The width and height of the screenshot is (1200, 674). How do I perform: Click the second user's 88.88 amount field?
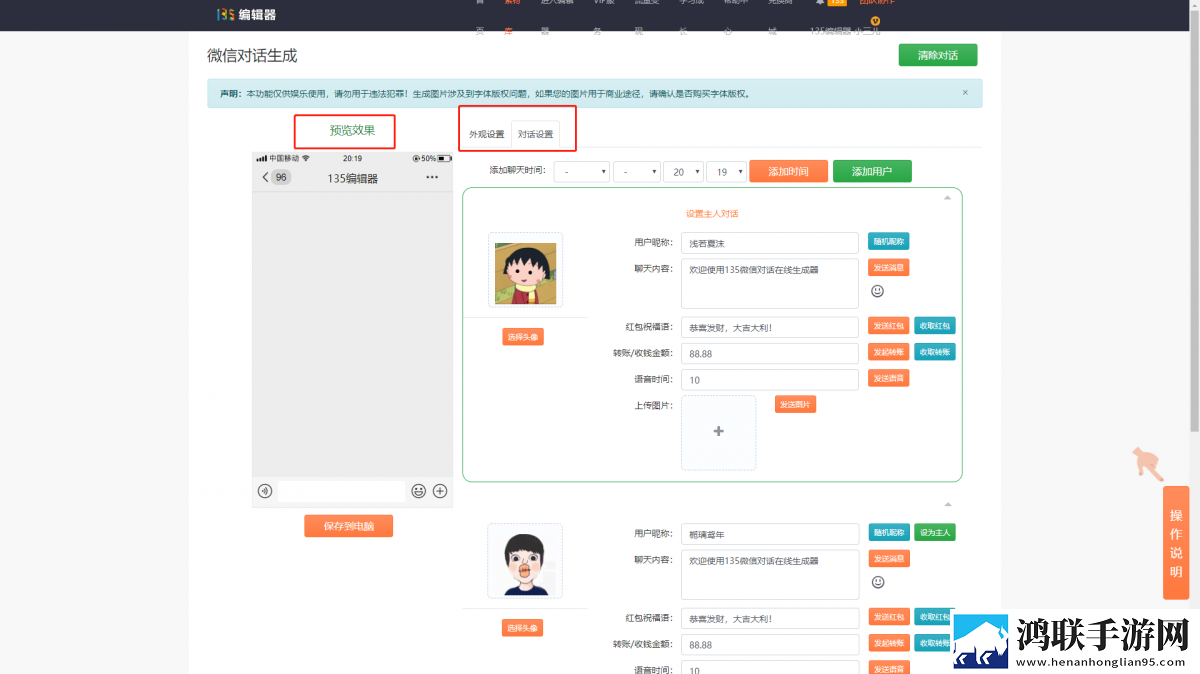pos(769,645)
